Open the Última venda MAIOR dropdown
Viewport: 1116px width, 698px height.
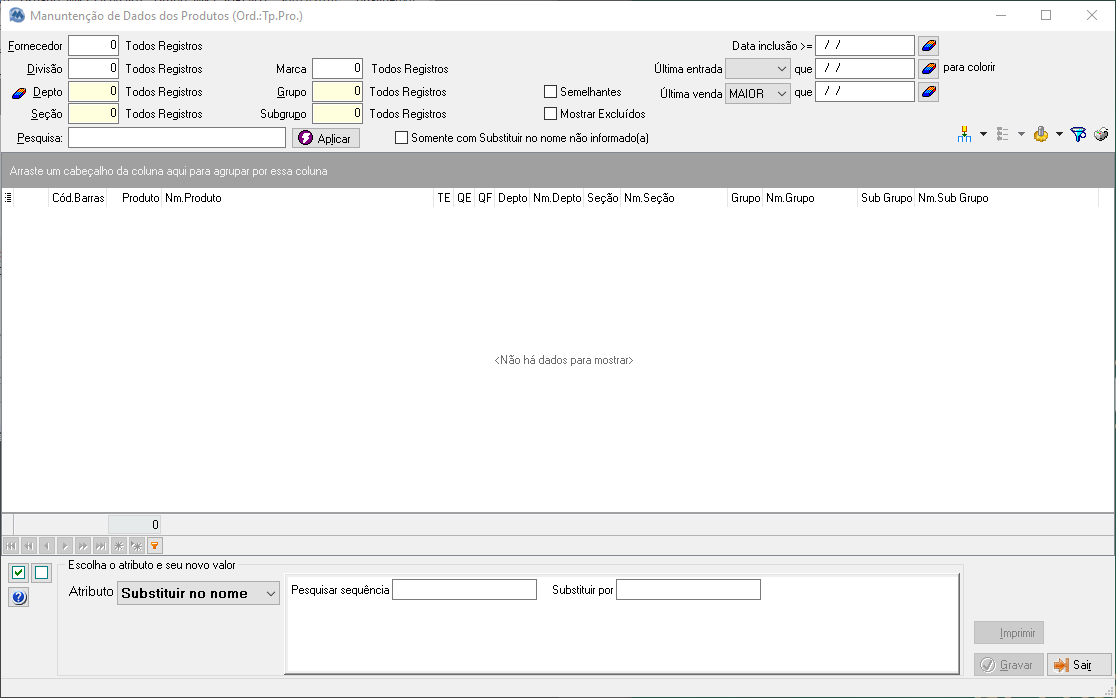pos(757,93)
